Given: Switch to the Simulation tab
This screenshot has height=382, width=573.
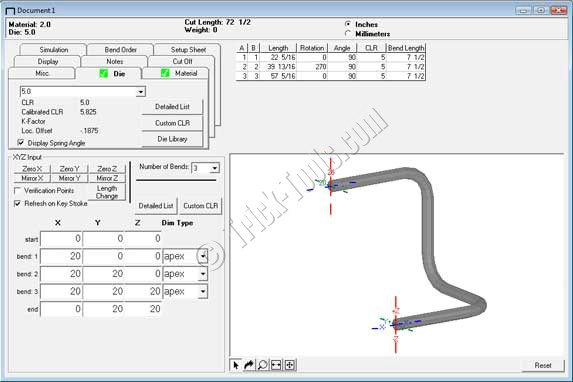Looking at the screenshot, I should point(54,49).
